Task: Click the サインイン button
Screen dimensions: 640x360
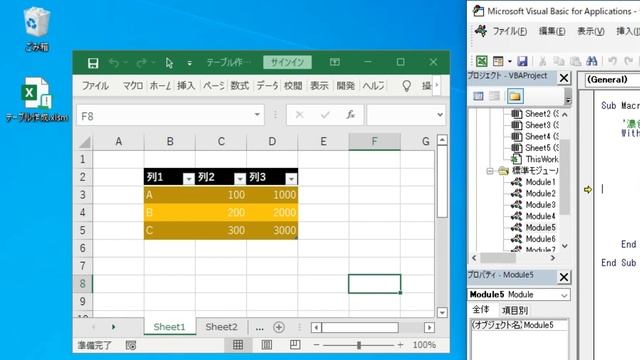Action: tap(287, 62)
